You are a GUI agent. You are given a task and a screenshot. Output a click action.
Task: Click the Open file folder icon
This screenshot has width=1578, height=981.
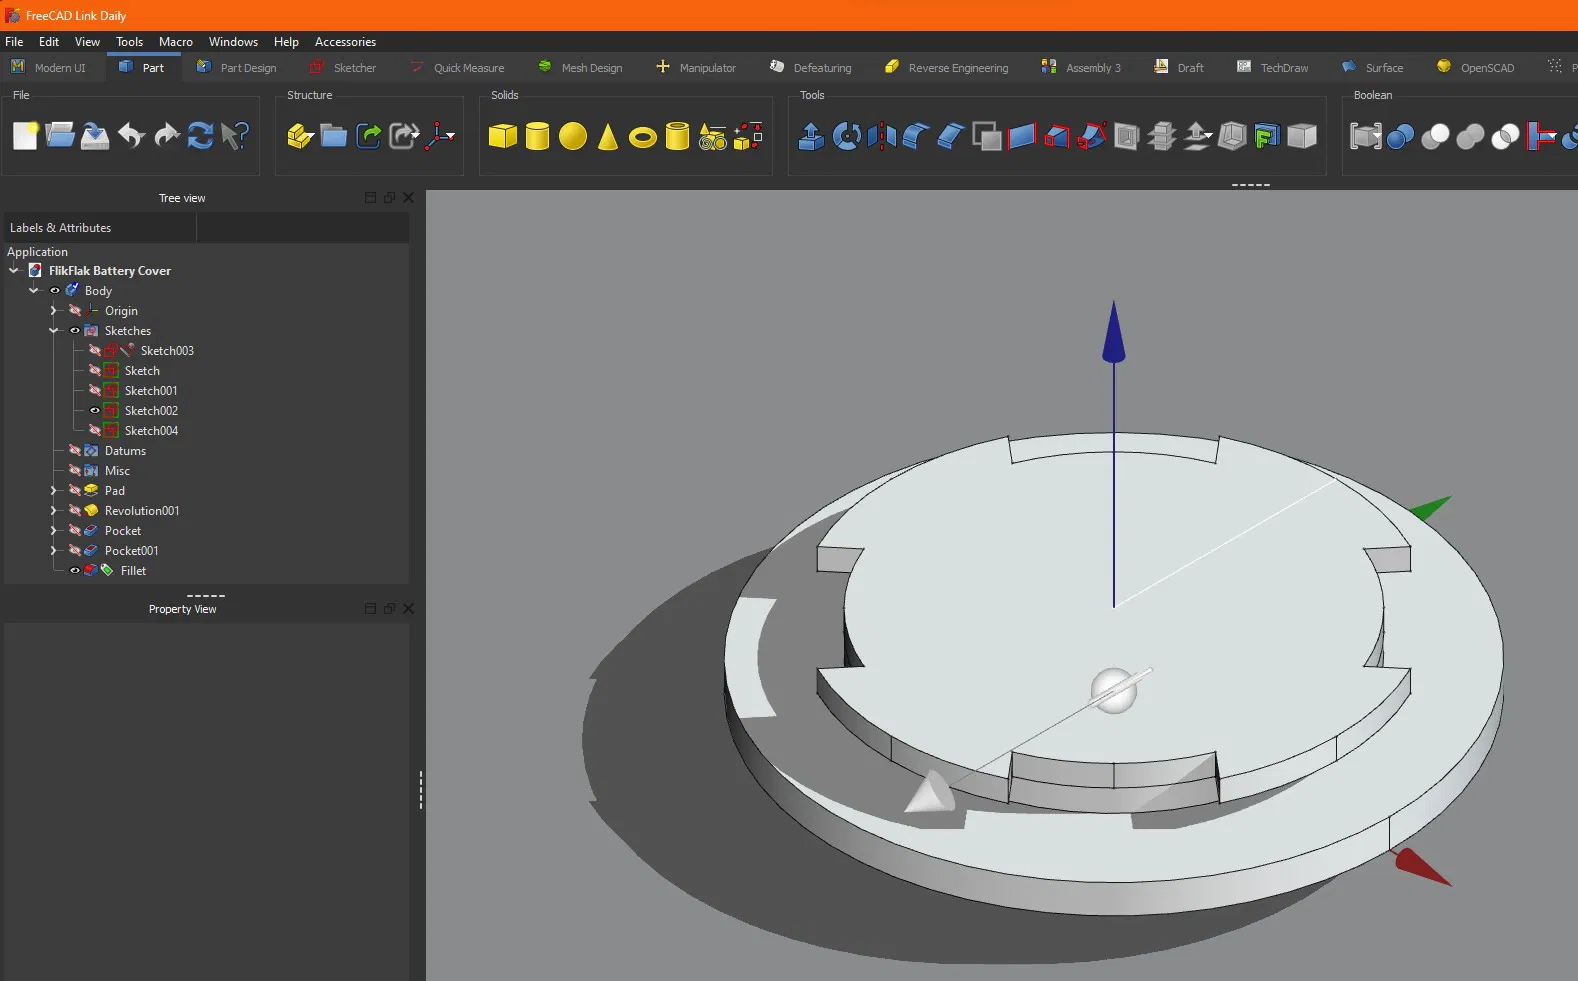[x=60, y=136]
